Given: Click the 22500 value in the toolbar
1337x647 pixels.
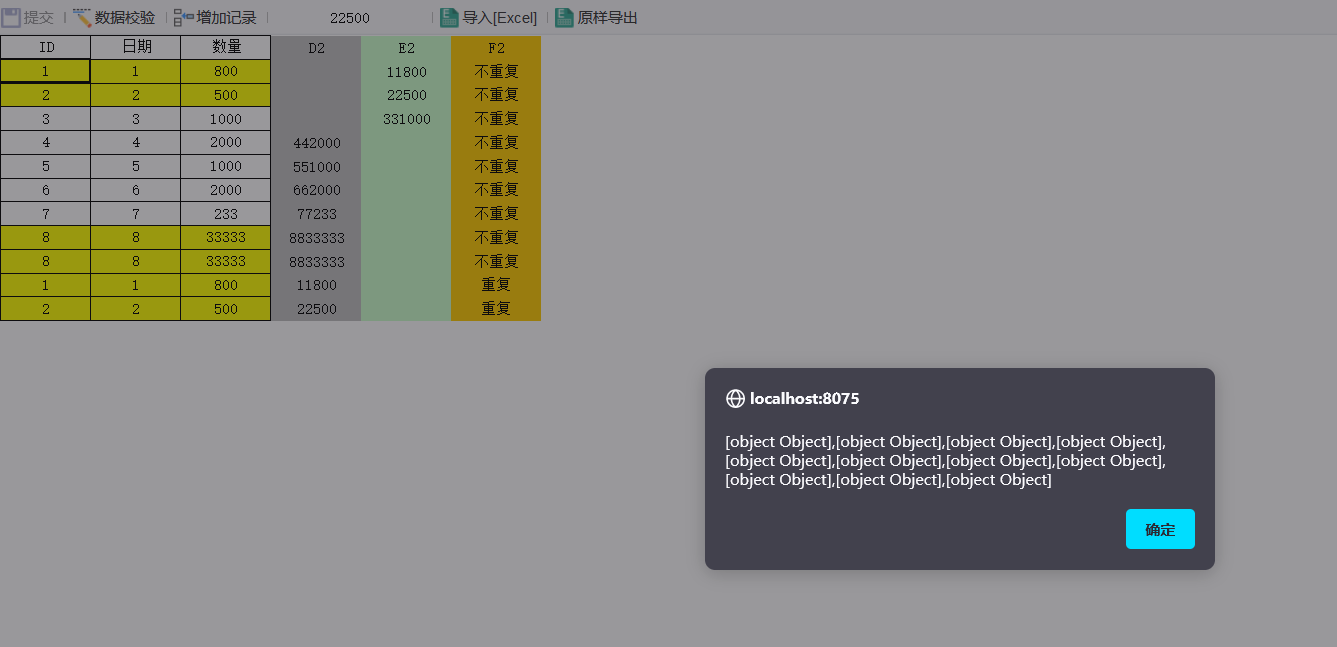Looking at the screenshot, I should (350, 18).
